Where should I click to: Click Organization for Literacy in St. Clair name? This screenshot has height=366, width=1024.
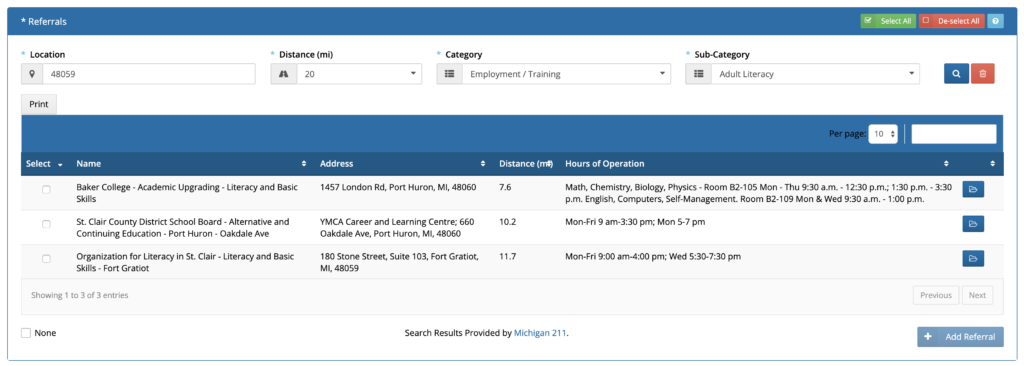(185, 262)
